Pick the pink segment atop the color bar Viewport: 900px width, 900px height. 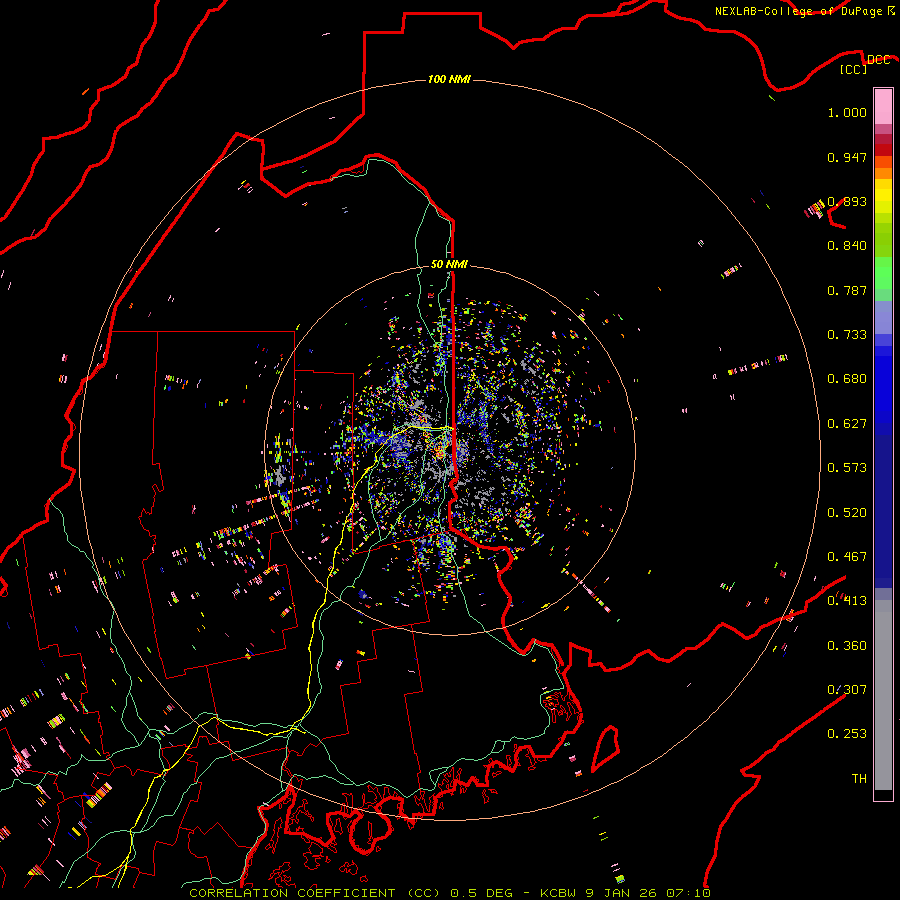(883, 106)
